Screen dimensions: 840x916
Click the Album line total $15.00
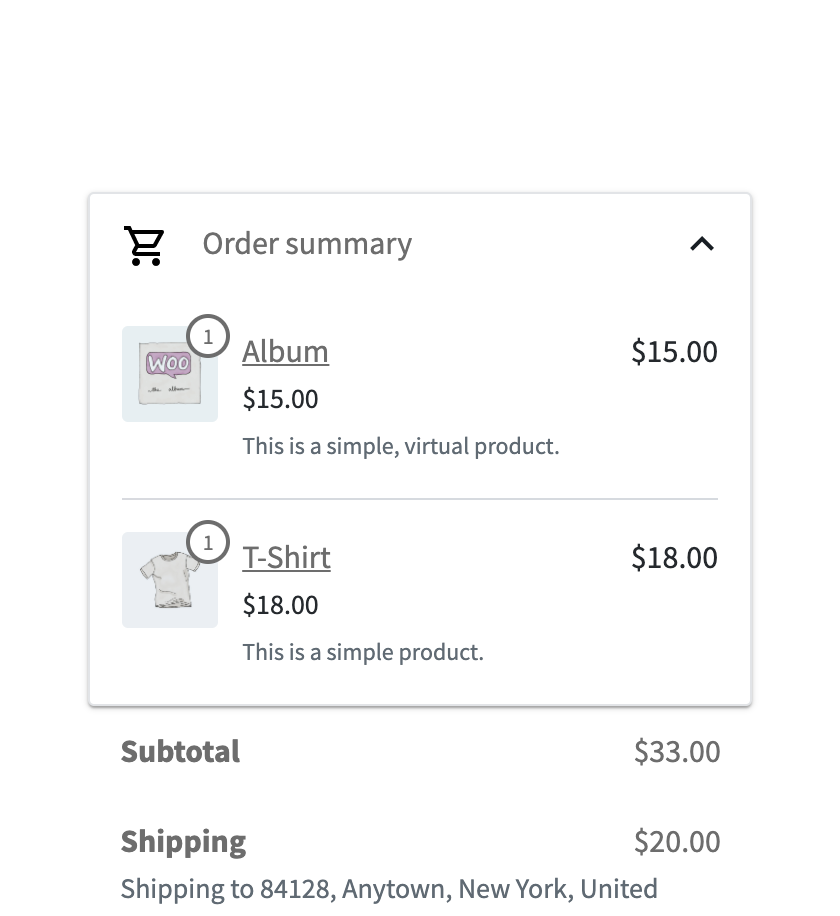coord(674,352)
